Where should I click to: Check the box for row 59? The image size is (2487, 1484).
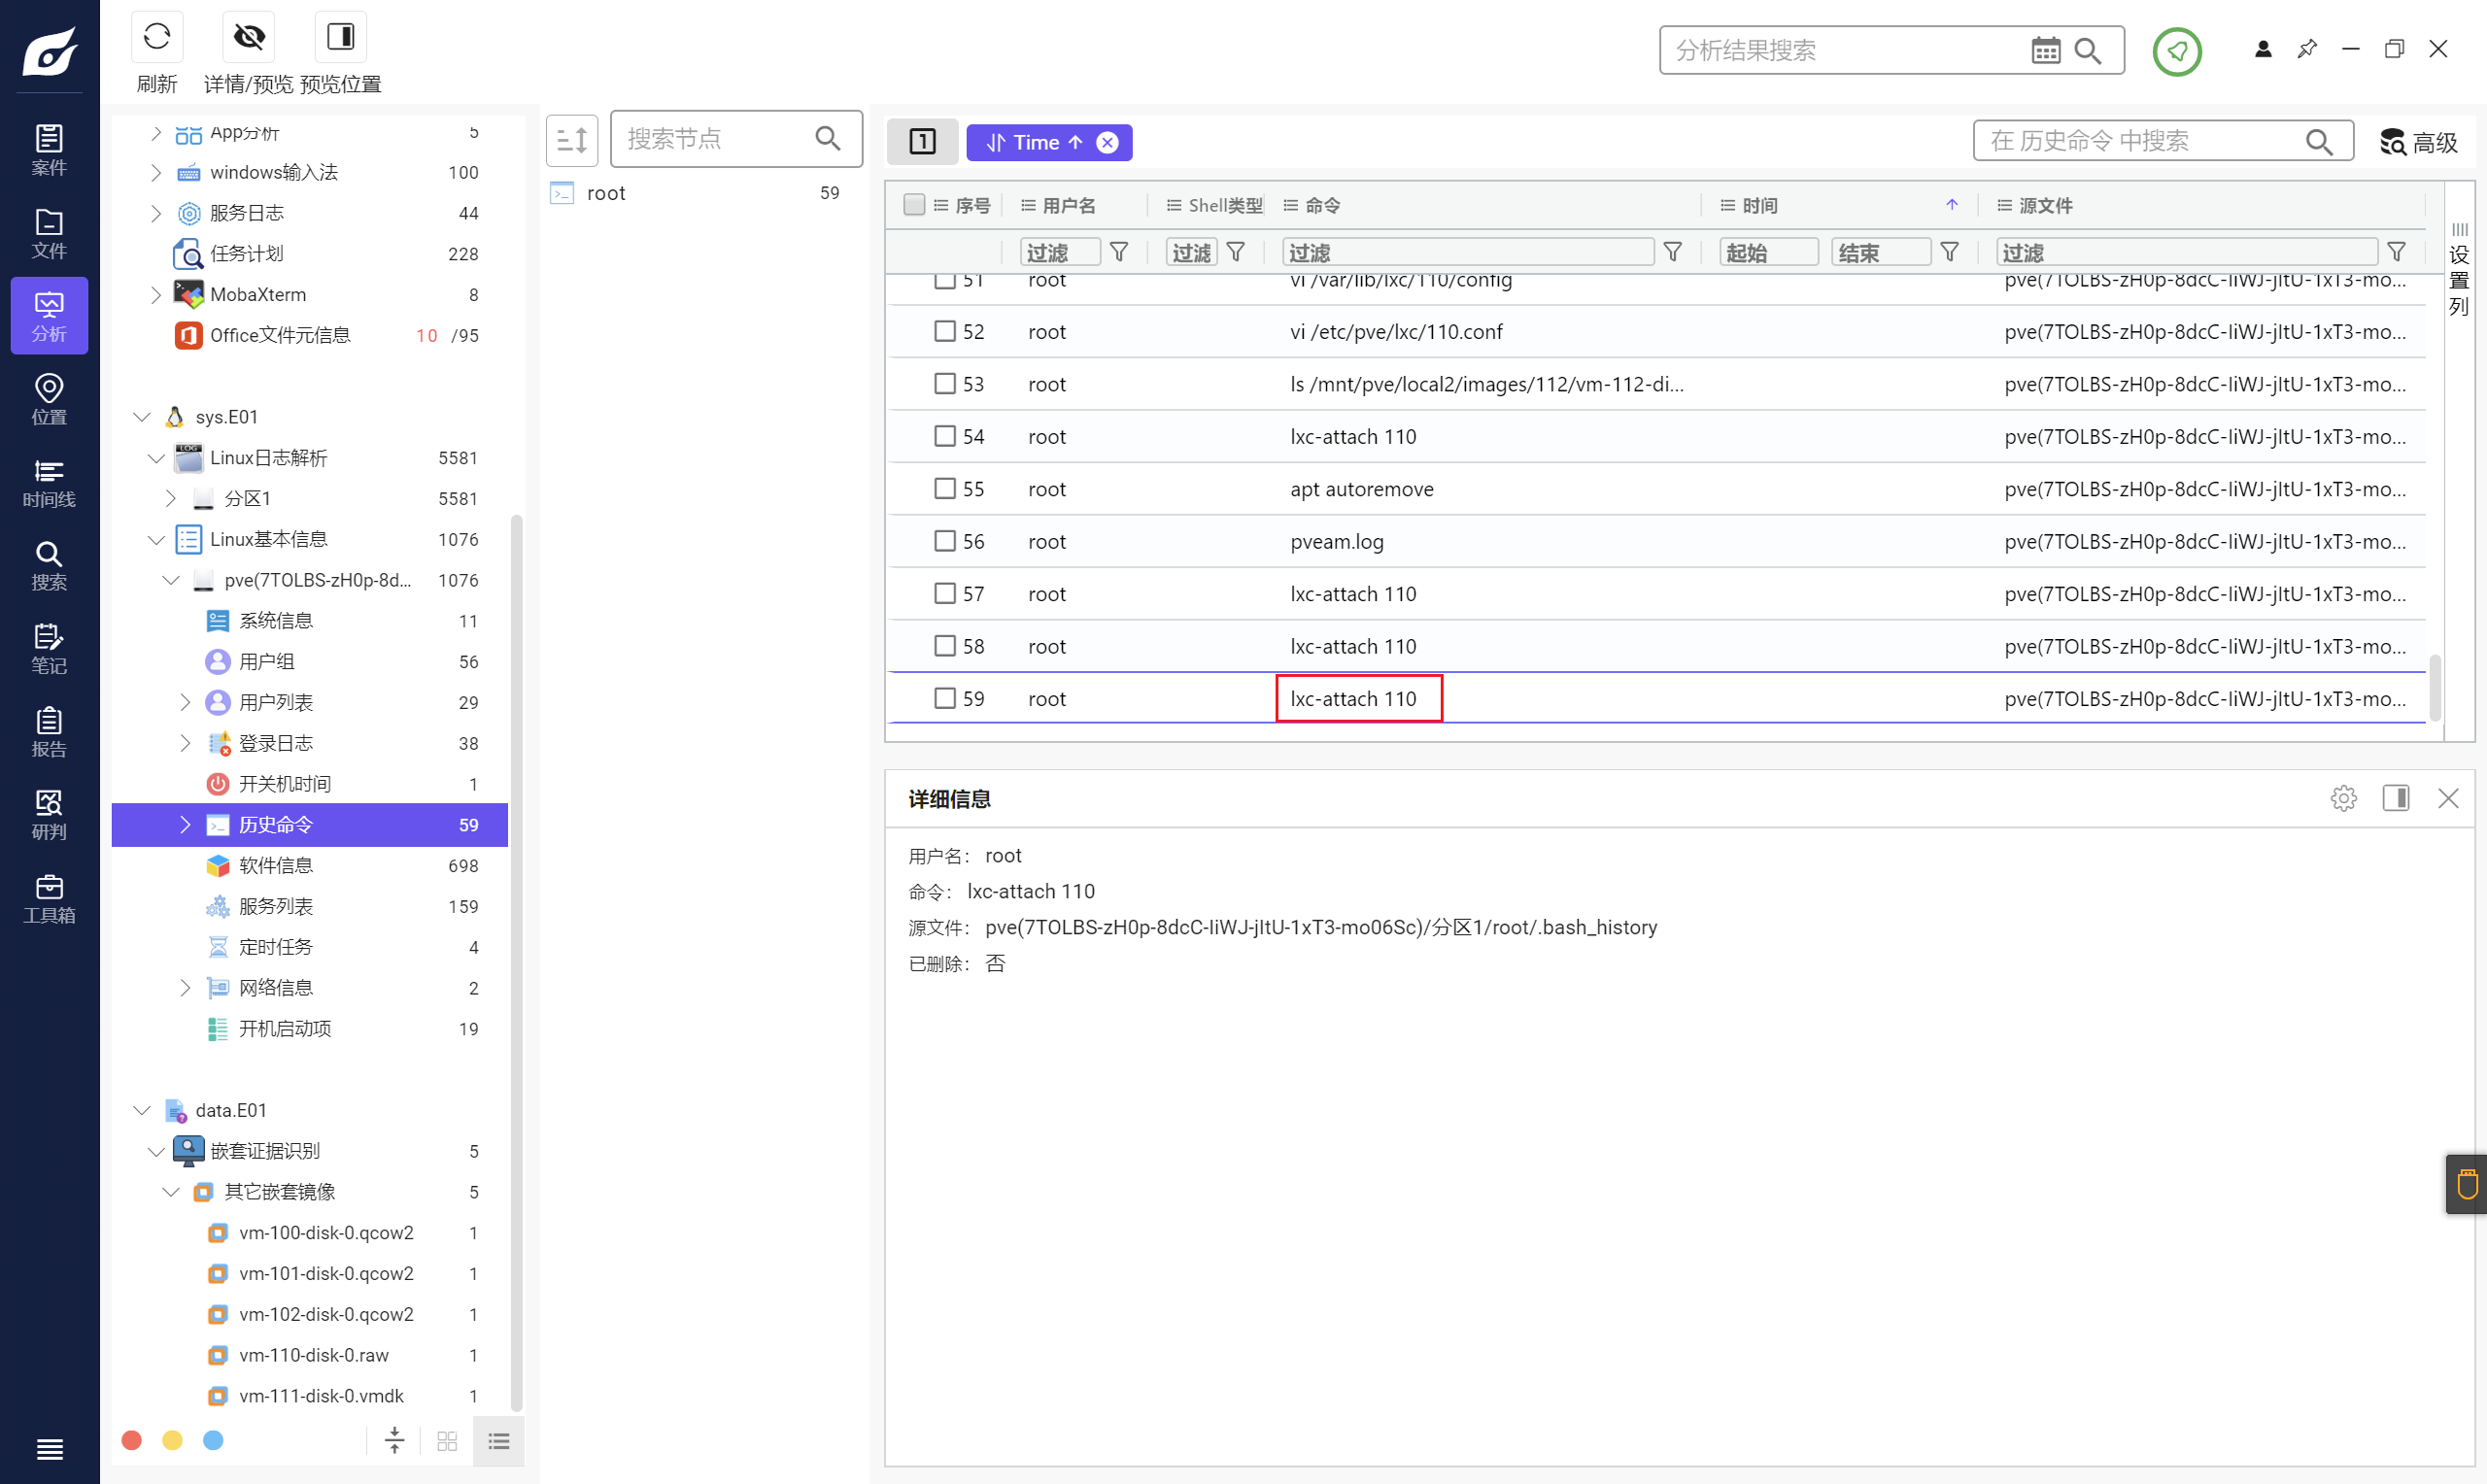(x=944, y=698)
